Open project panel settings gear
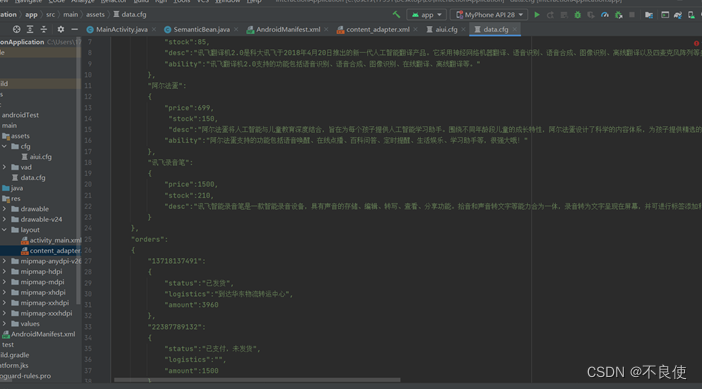The image size is (703, 390). point(61,29)
